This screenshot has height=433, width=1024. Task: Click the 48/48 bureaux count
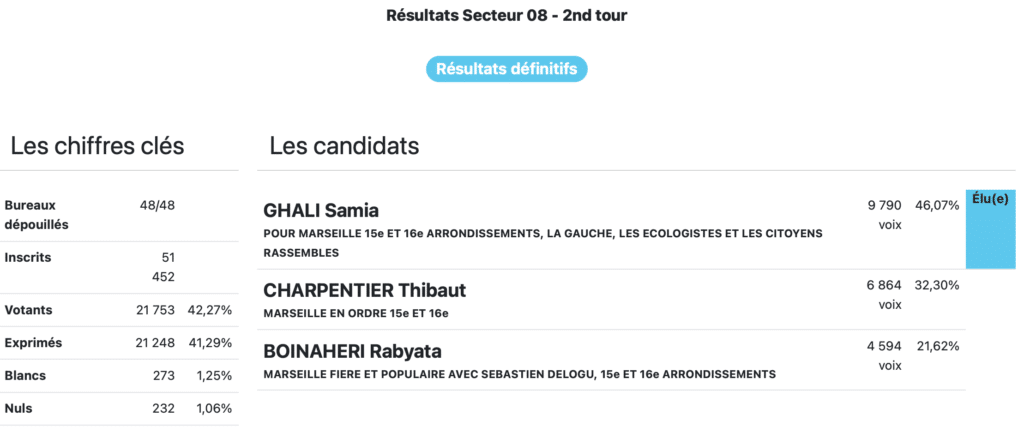[x=157, y=205]
